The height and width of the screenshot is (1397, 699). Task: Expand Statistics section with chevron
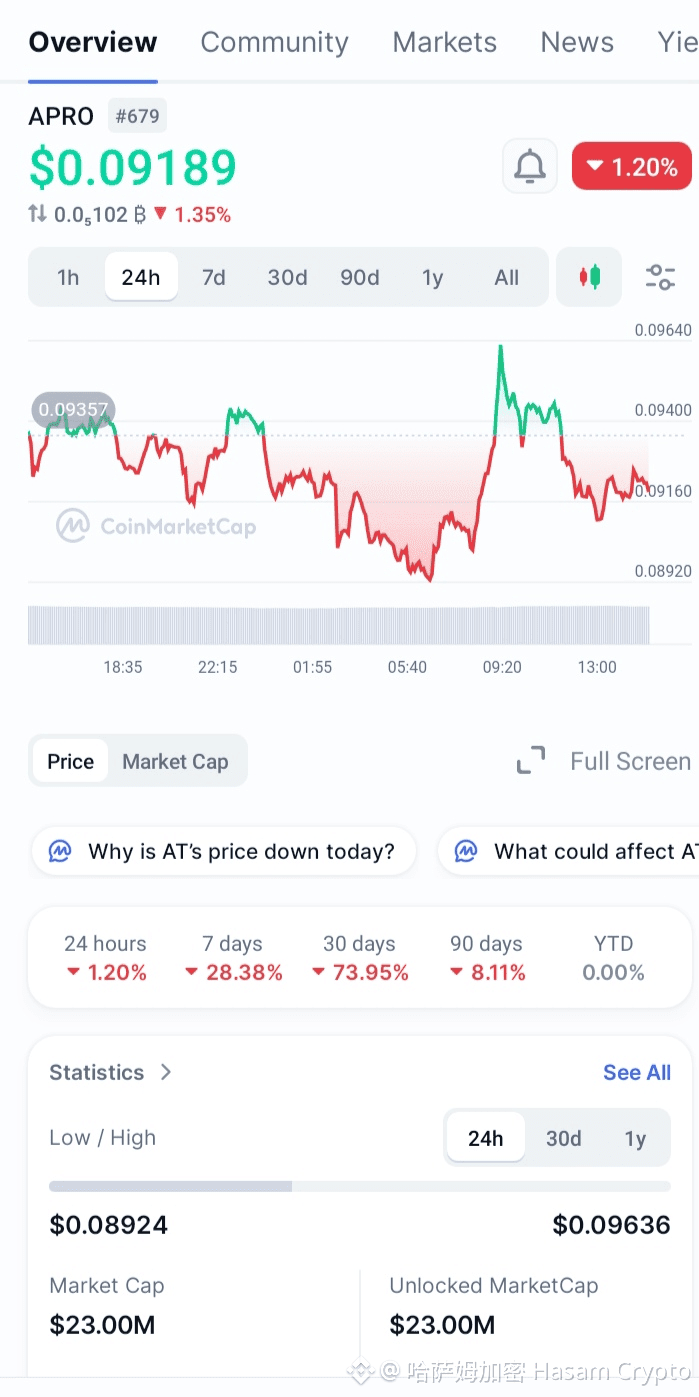(x=166, y=1072)
